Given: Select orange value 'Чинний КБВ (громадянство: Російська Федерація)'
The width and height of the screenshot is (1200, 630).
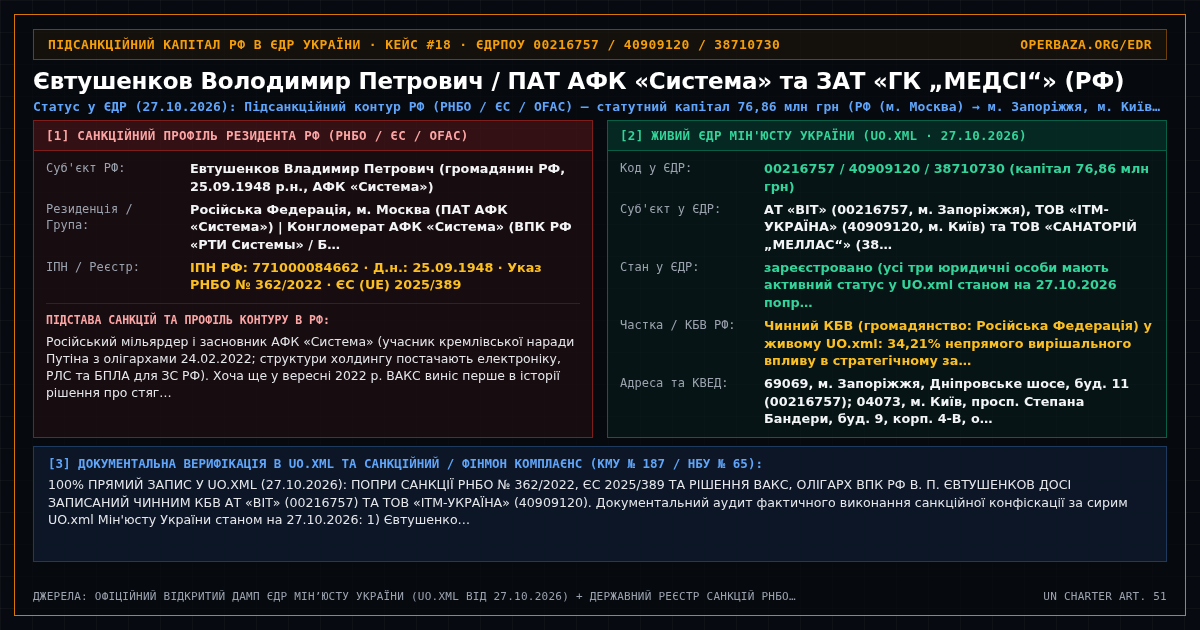Looking at the screenshot, I should point(957,343).
